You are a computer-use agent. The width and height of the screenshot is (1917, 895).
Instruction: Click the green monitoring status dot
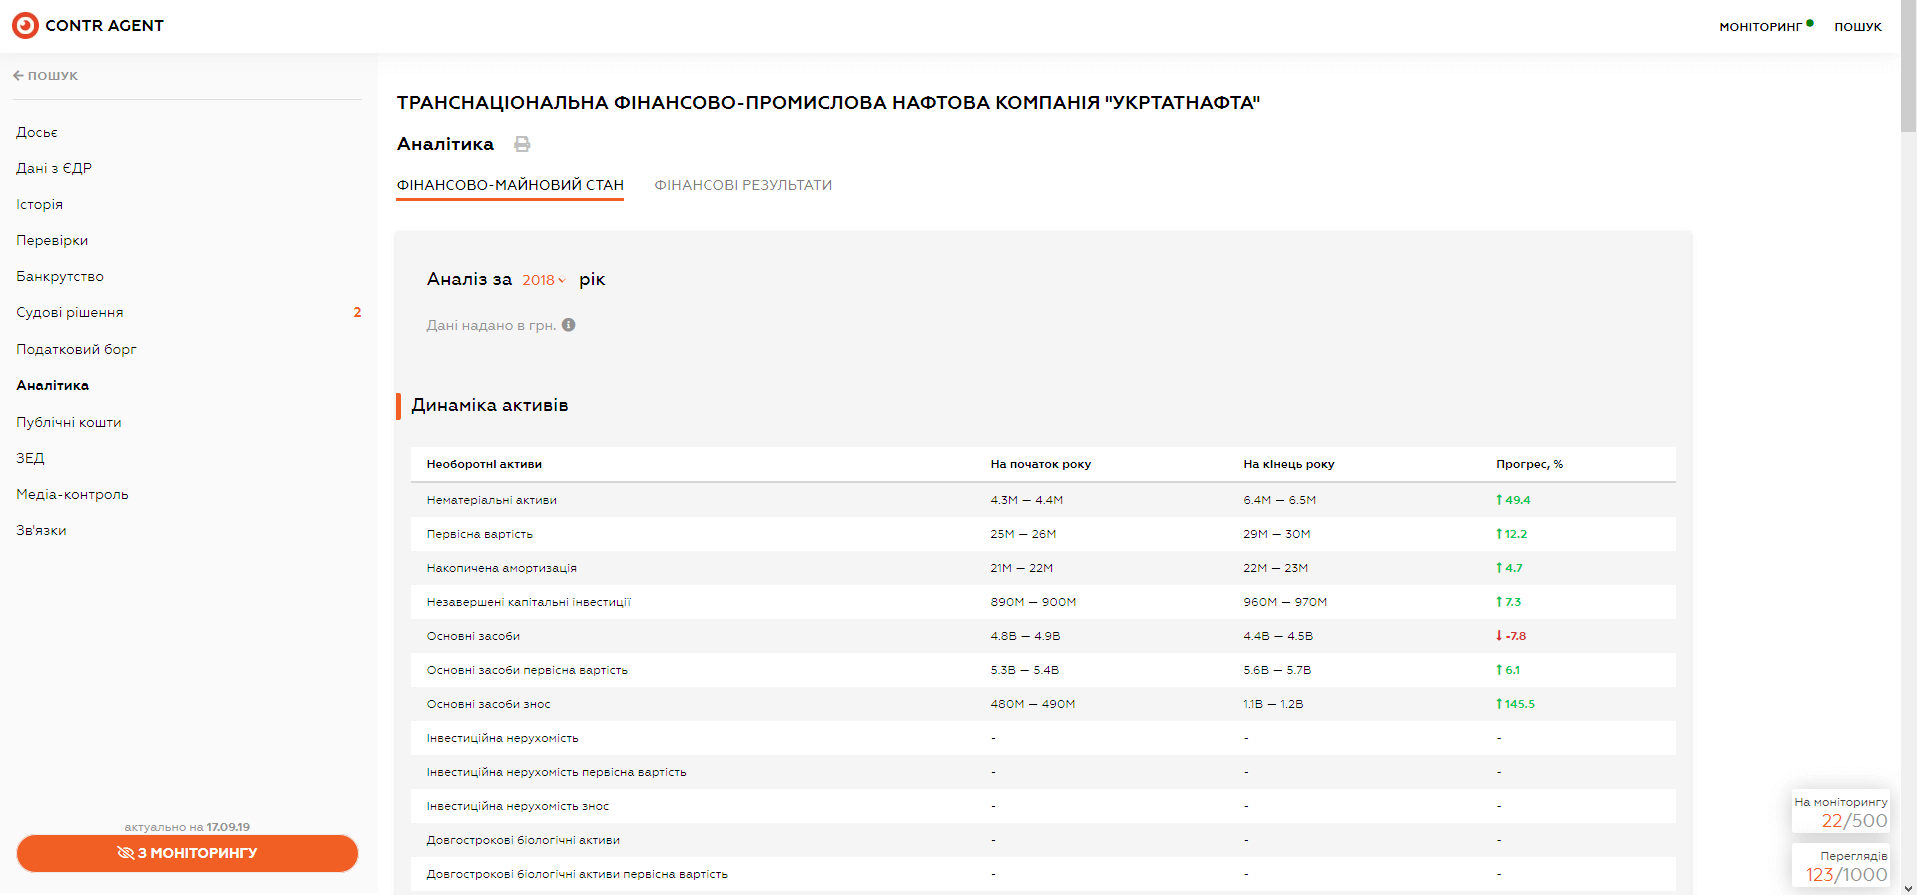pyautogui.click(x=1810, y=23)
